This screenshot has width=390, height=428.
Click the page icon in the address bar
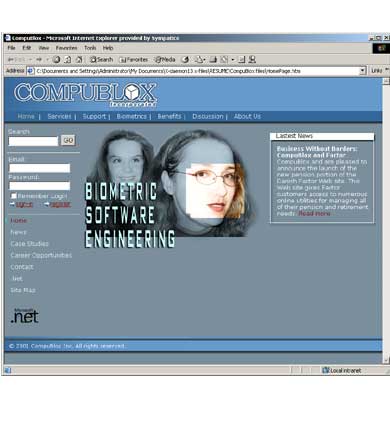click(30, 71)
